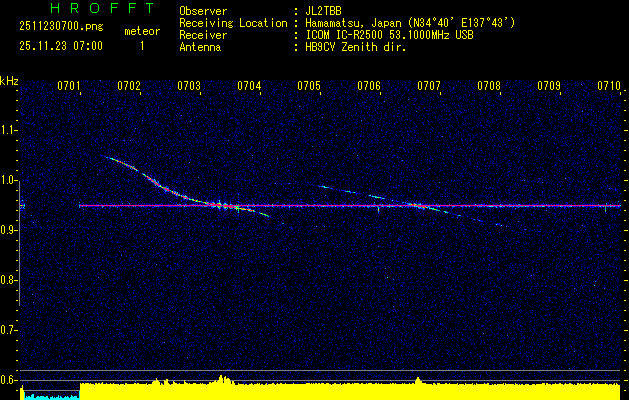629x400 pixels.
Task: Click the kHz axis unit label
Action: point(9,80)
